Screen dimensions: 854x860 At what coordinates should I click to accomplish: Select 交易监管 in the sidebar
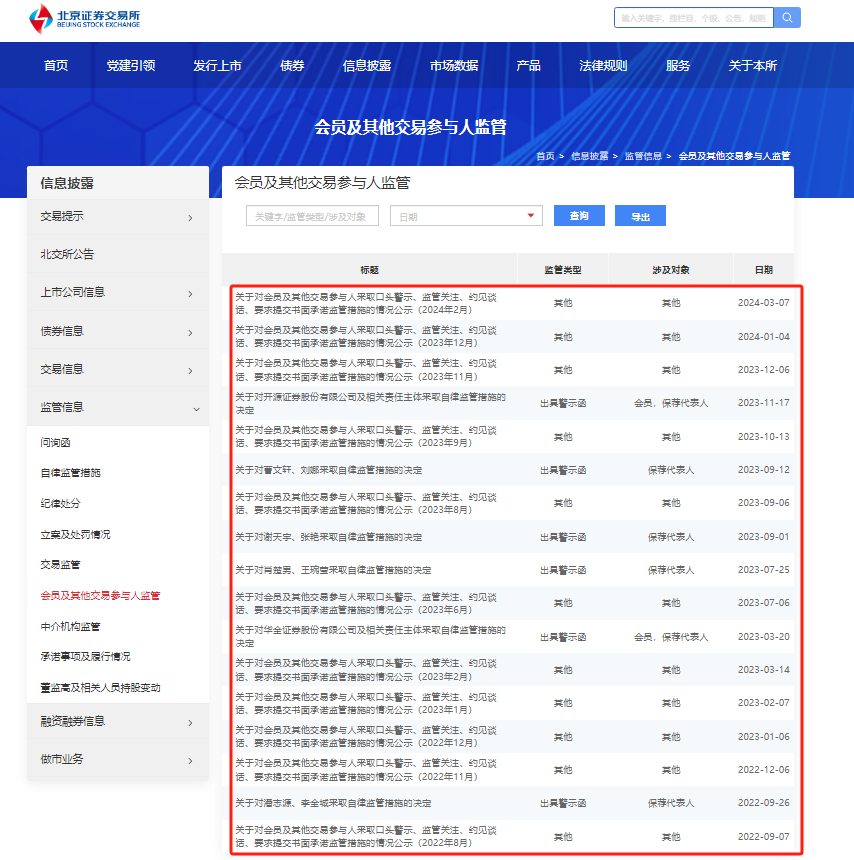pyautogui.click(x=60, y=564)
